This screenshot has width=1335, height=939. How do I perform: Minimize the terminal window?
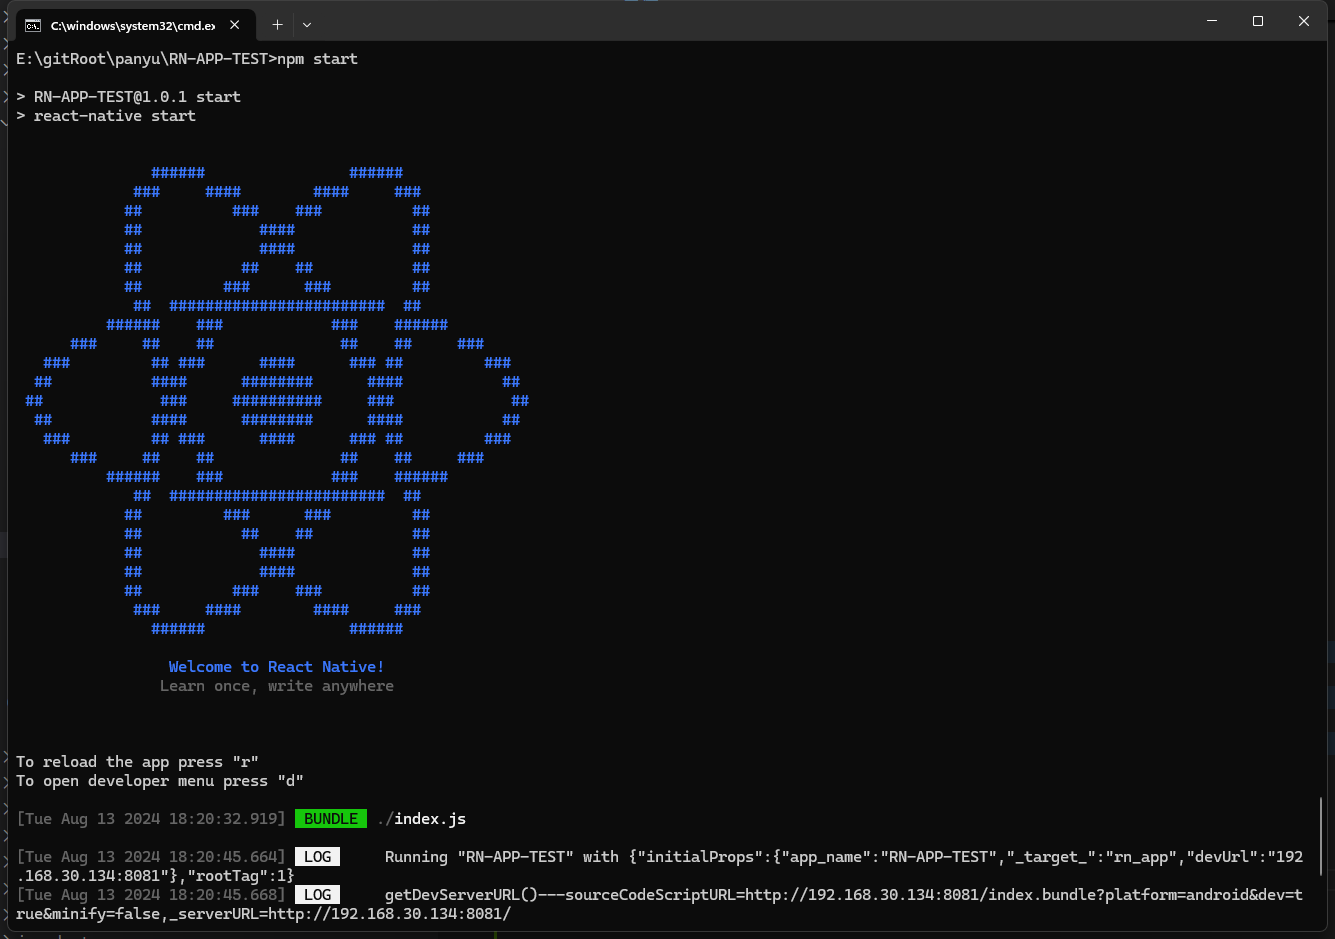coord(1212,21)
